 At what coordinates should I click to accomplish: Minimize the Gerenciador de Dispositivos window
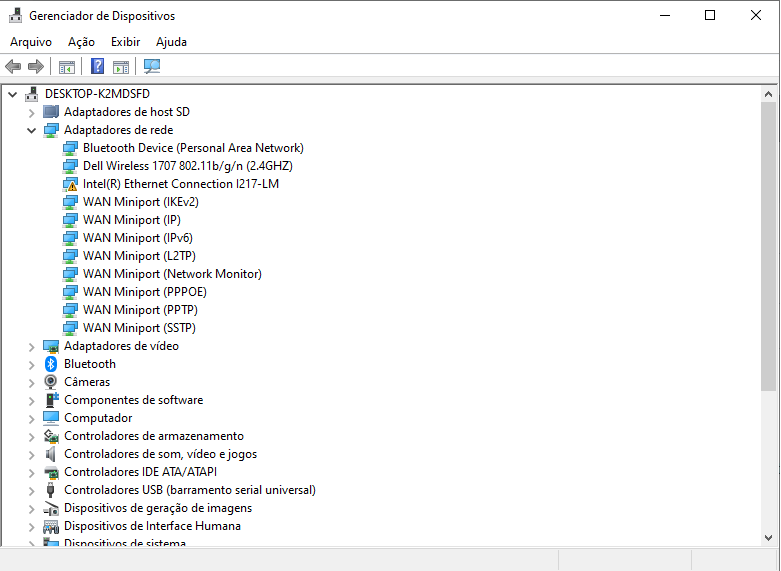pos(664,15)
